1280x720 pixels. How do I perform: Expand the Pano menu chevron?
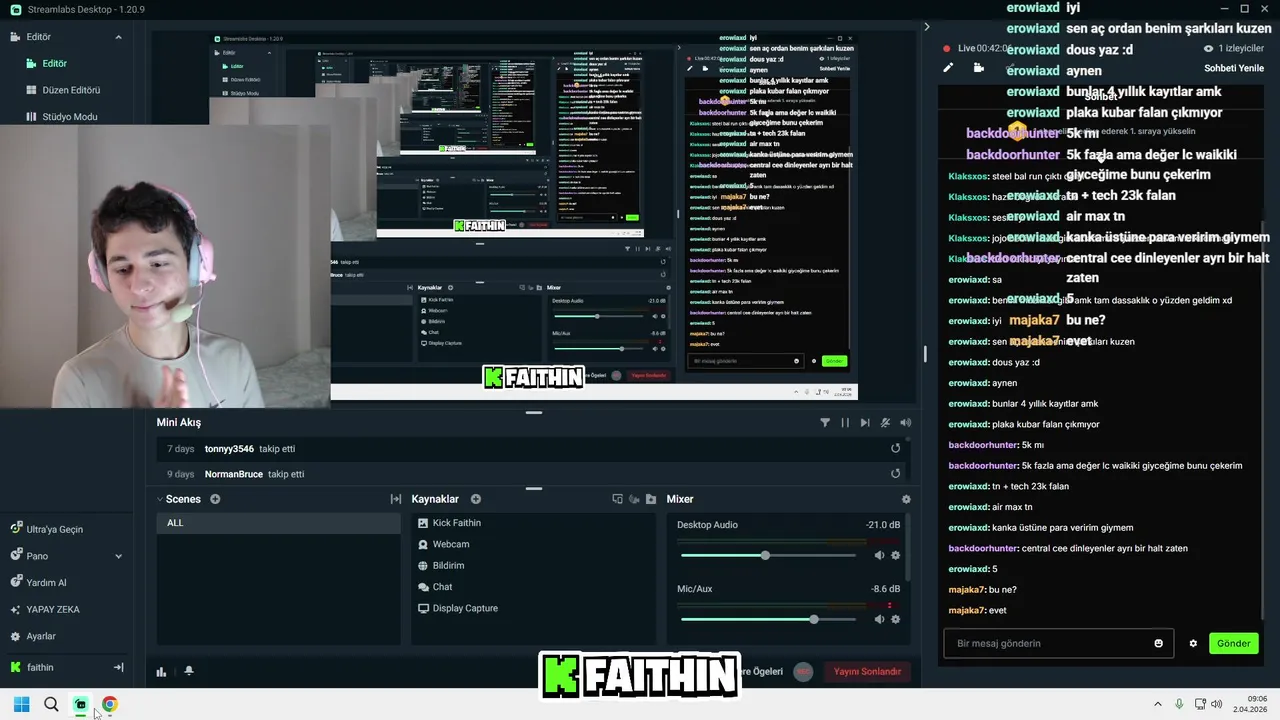pos(118,556)
